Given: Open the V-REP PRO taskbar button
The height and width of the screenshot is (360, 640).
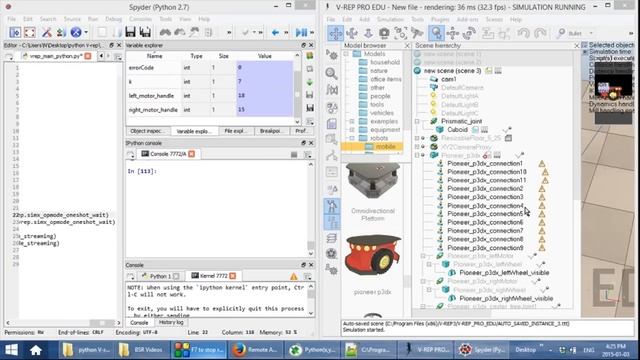Looking at the screenshot, I should [x=427, y=350].
